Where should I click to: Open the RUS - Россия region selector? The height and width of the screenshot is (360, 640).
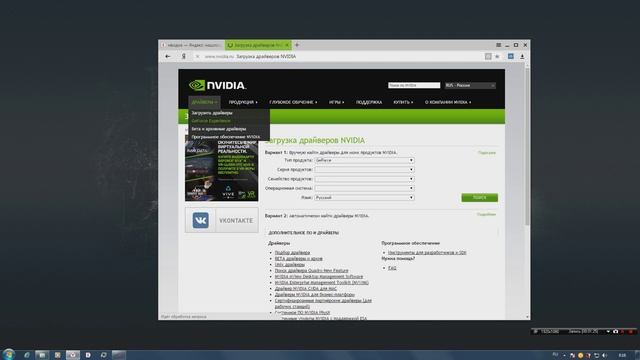[x=470, y=85]
